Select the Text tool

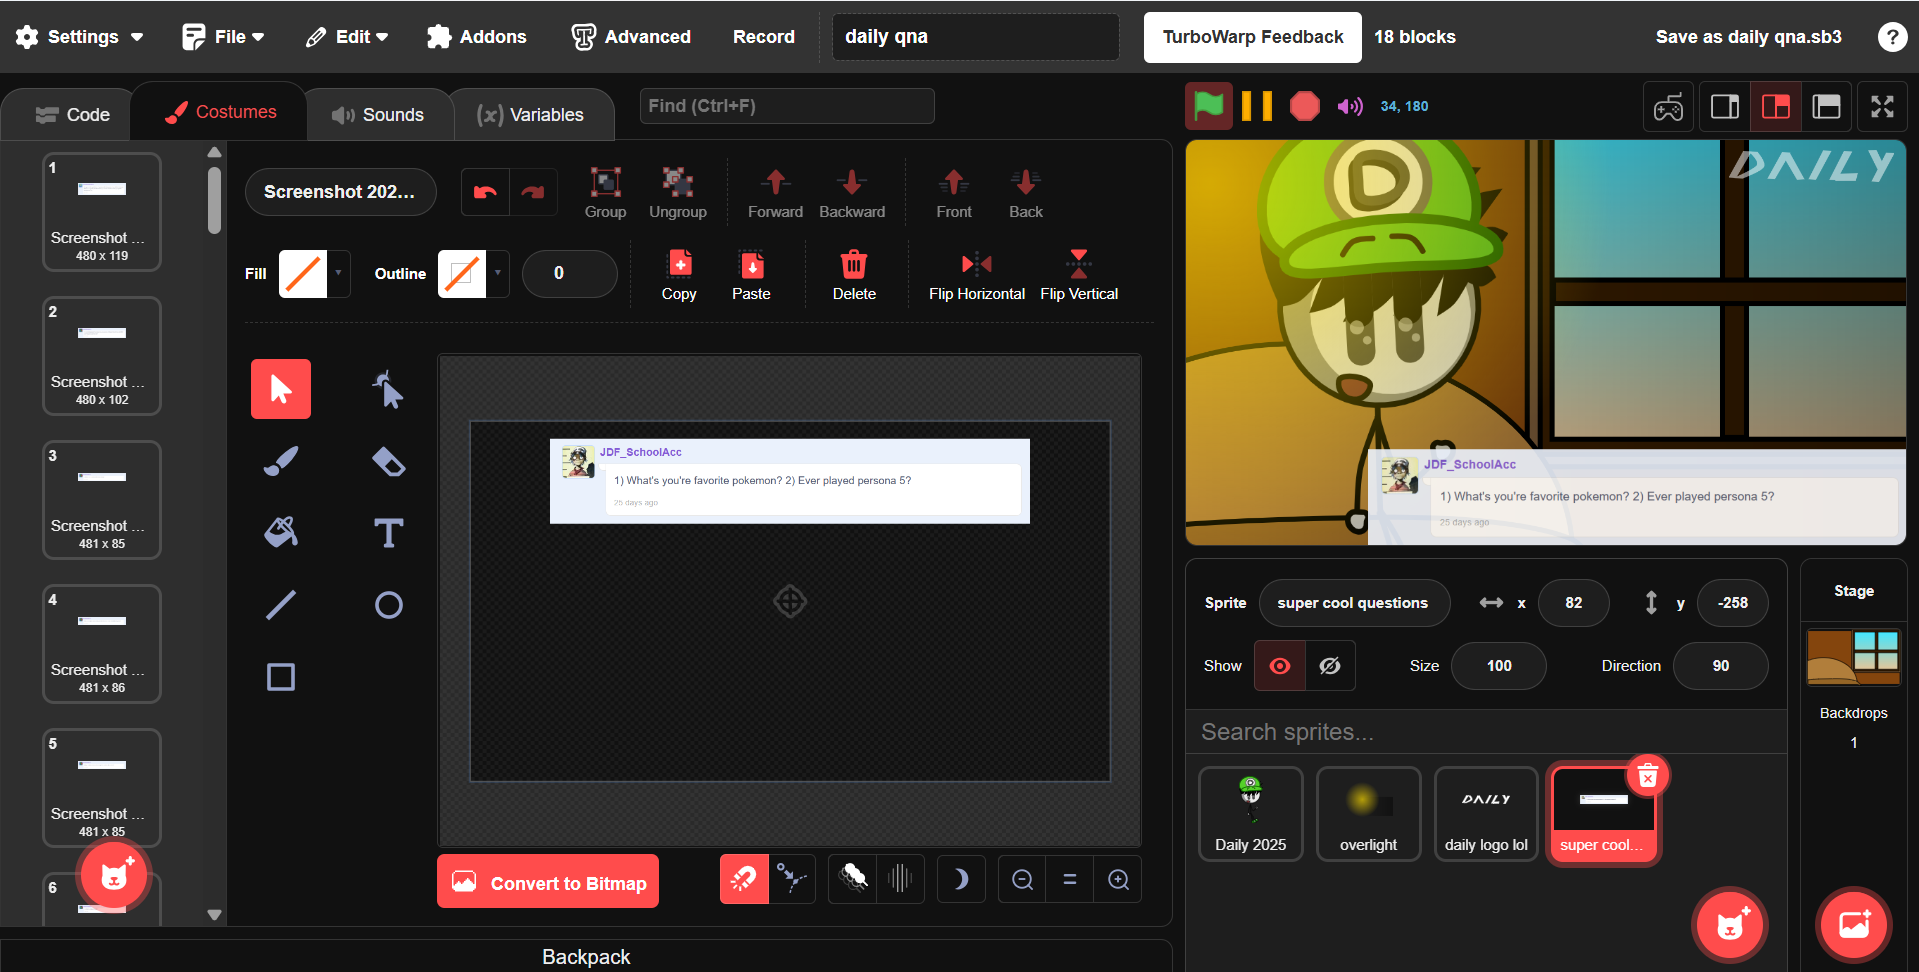pyautogui.click(x=388, y=533)
